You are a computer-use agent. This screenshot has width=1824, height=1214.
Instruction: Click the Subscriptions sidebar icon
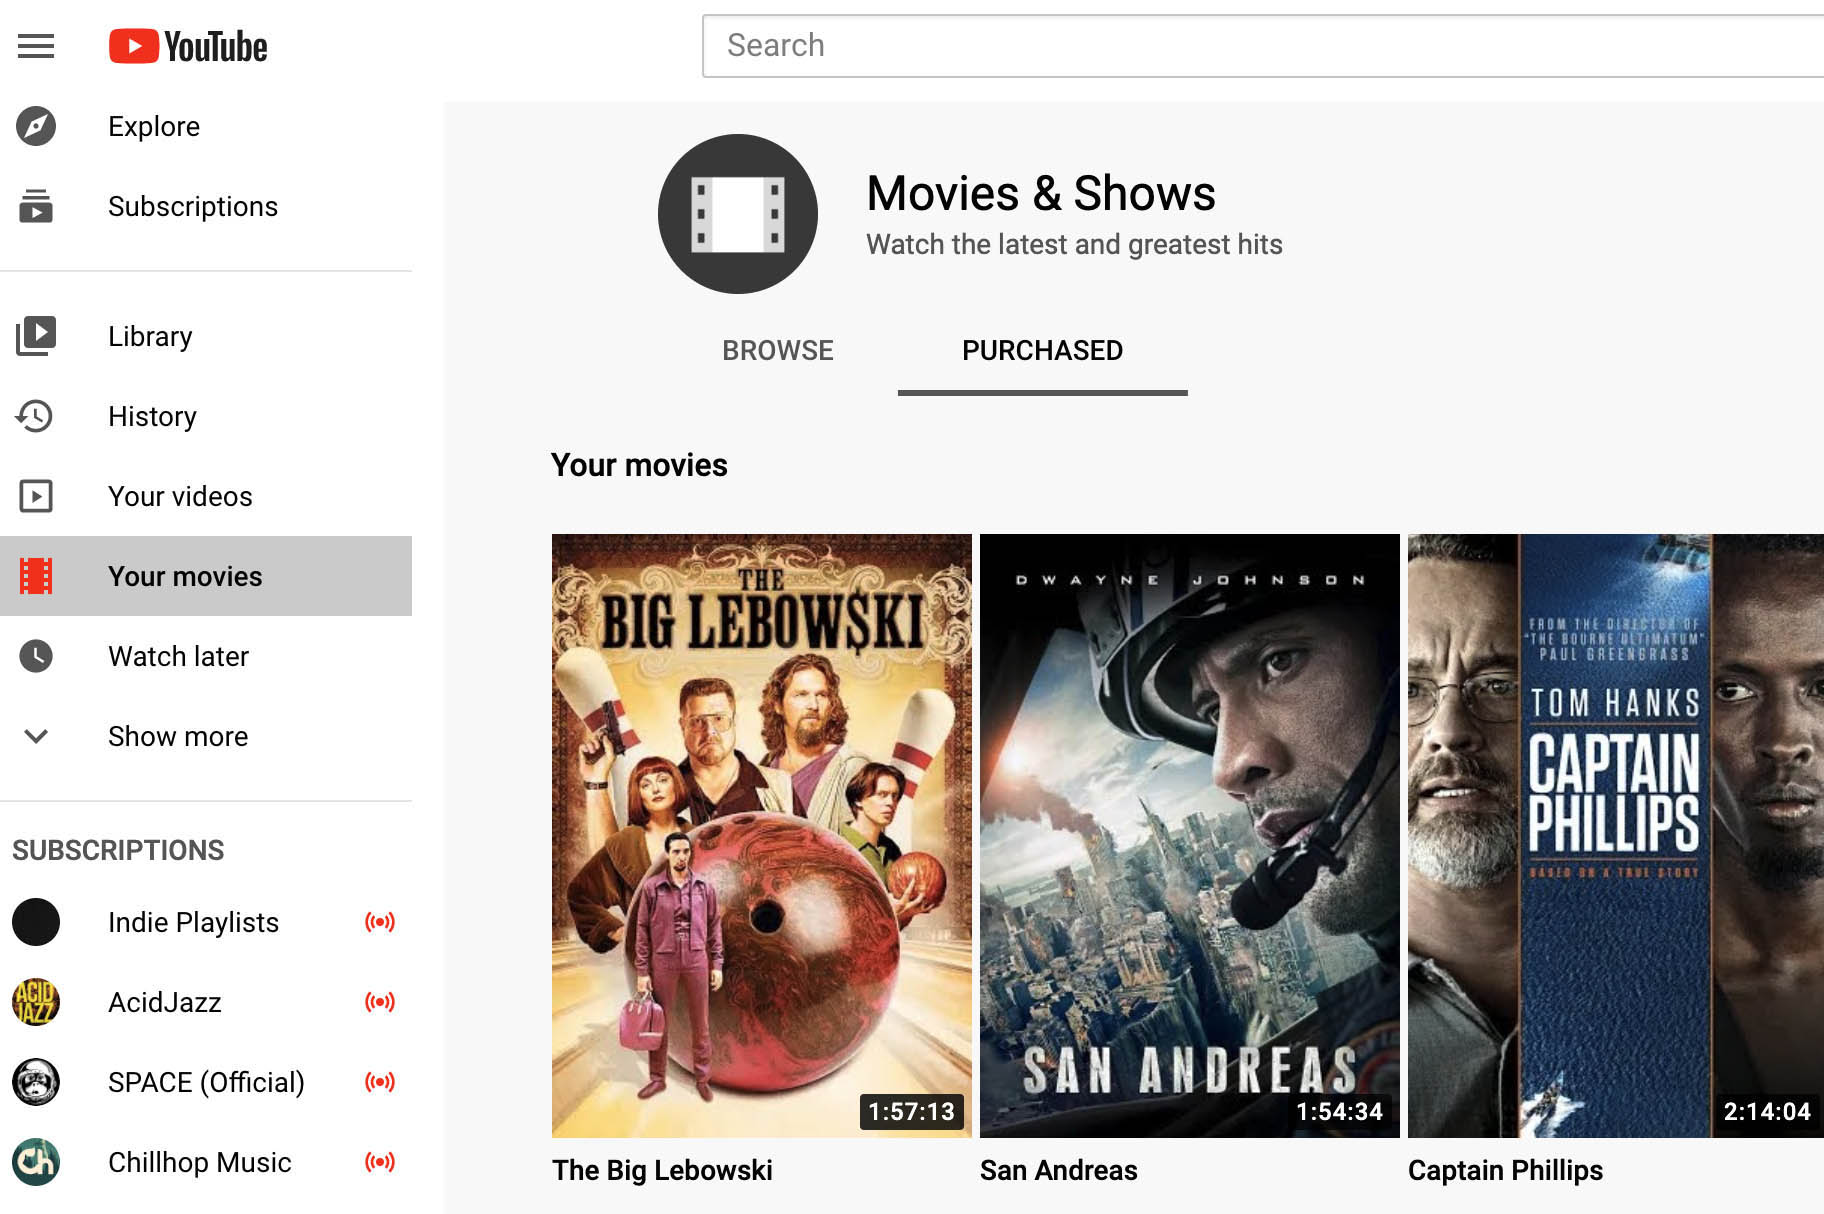tap(36, 206)
